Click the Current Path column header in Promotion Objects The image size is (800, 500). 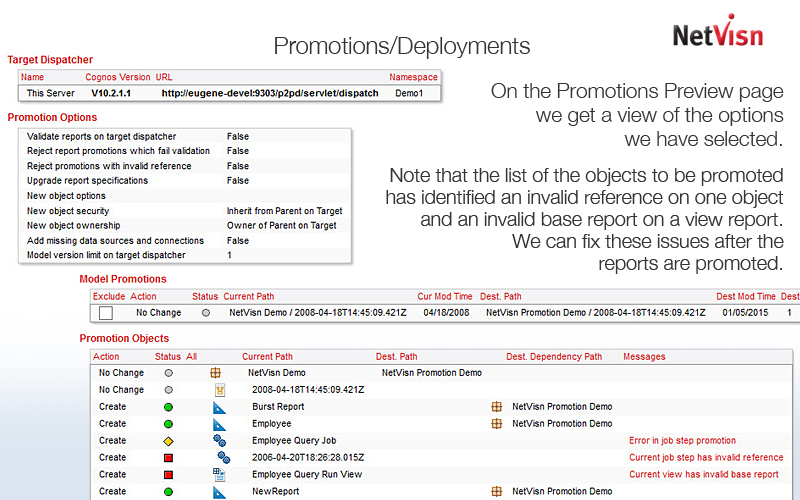click(267, 356)
